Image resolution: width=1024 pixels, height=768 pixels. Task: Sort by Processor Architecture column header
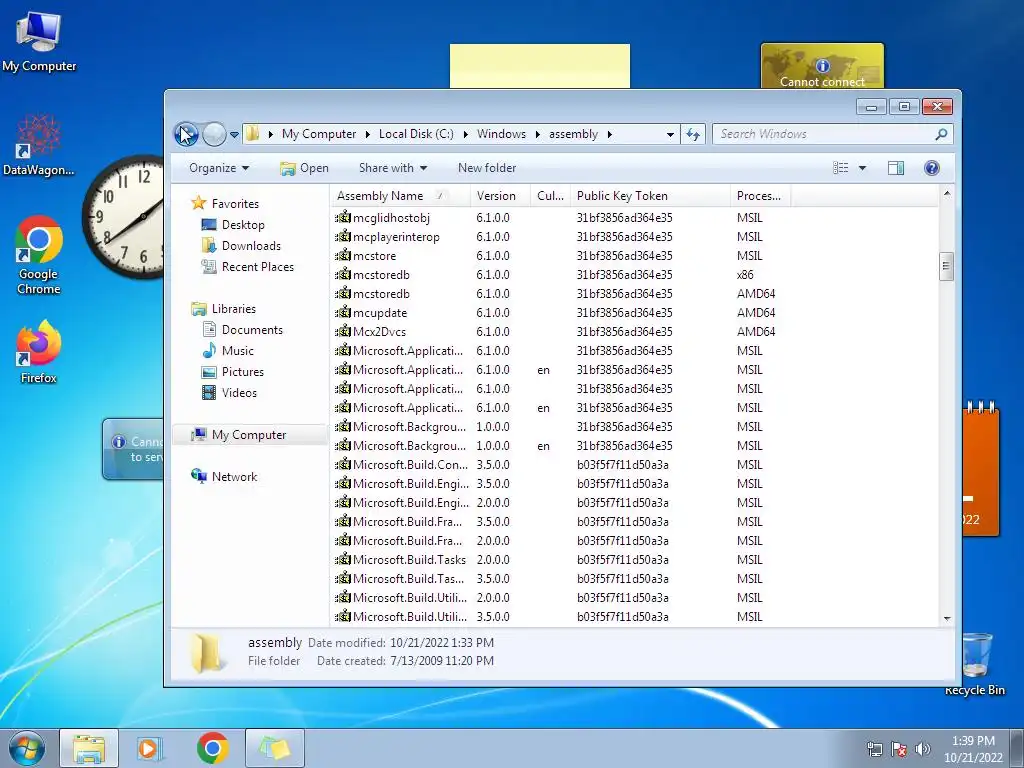click(x=760, y=196)
